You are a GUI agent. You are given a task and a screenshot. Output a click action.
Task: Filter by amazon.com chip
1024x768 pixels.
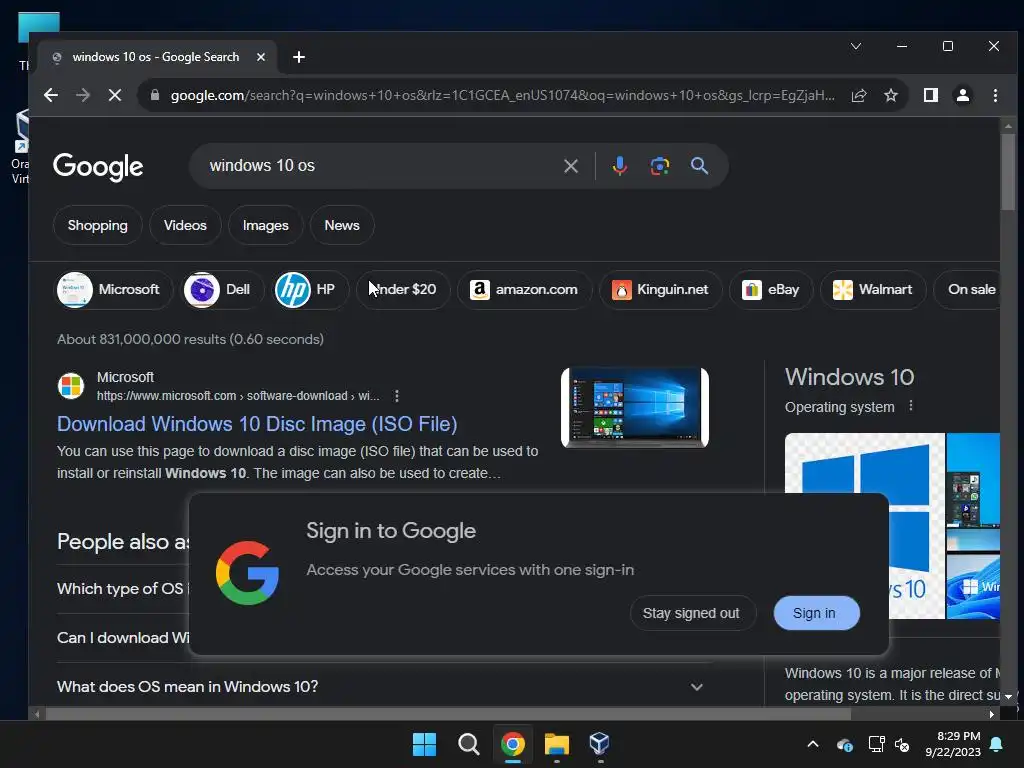click(x=524, y=289)
